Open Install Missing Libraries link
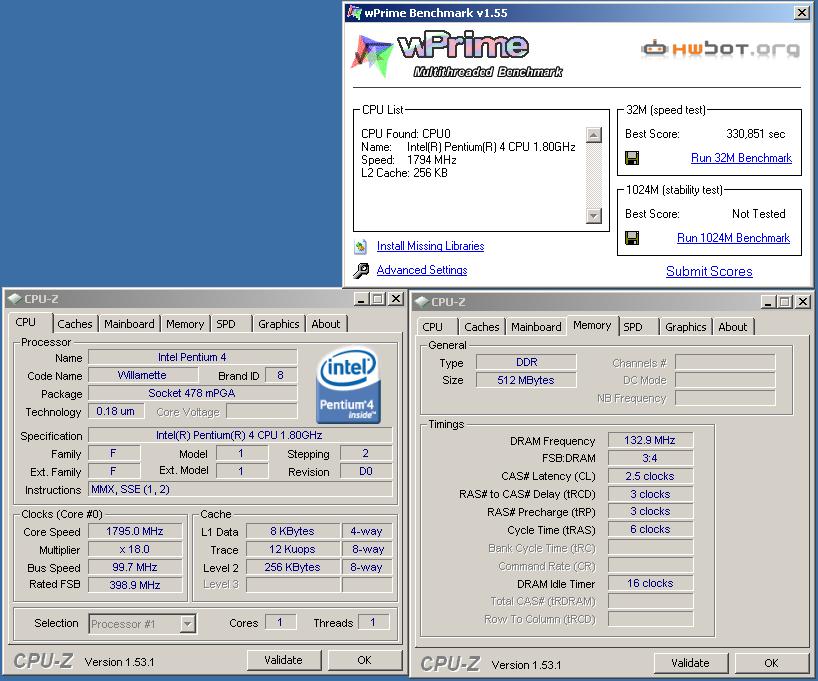Image resolution: width=818 pixels, height=681 pixels. 430,246
